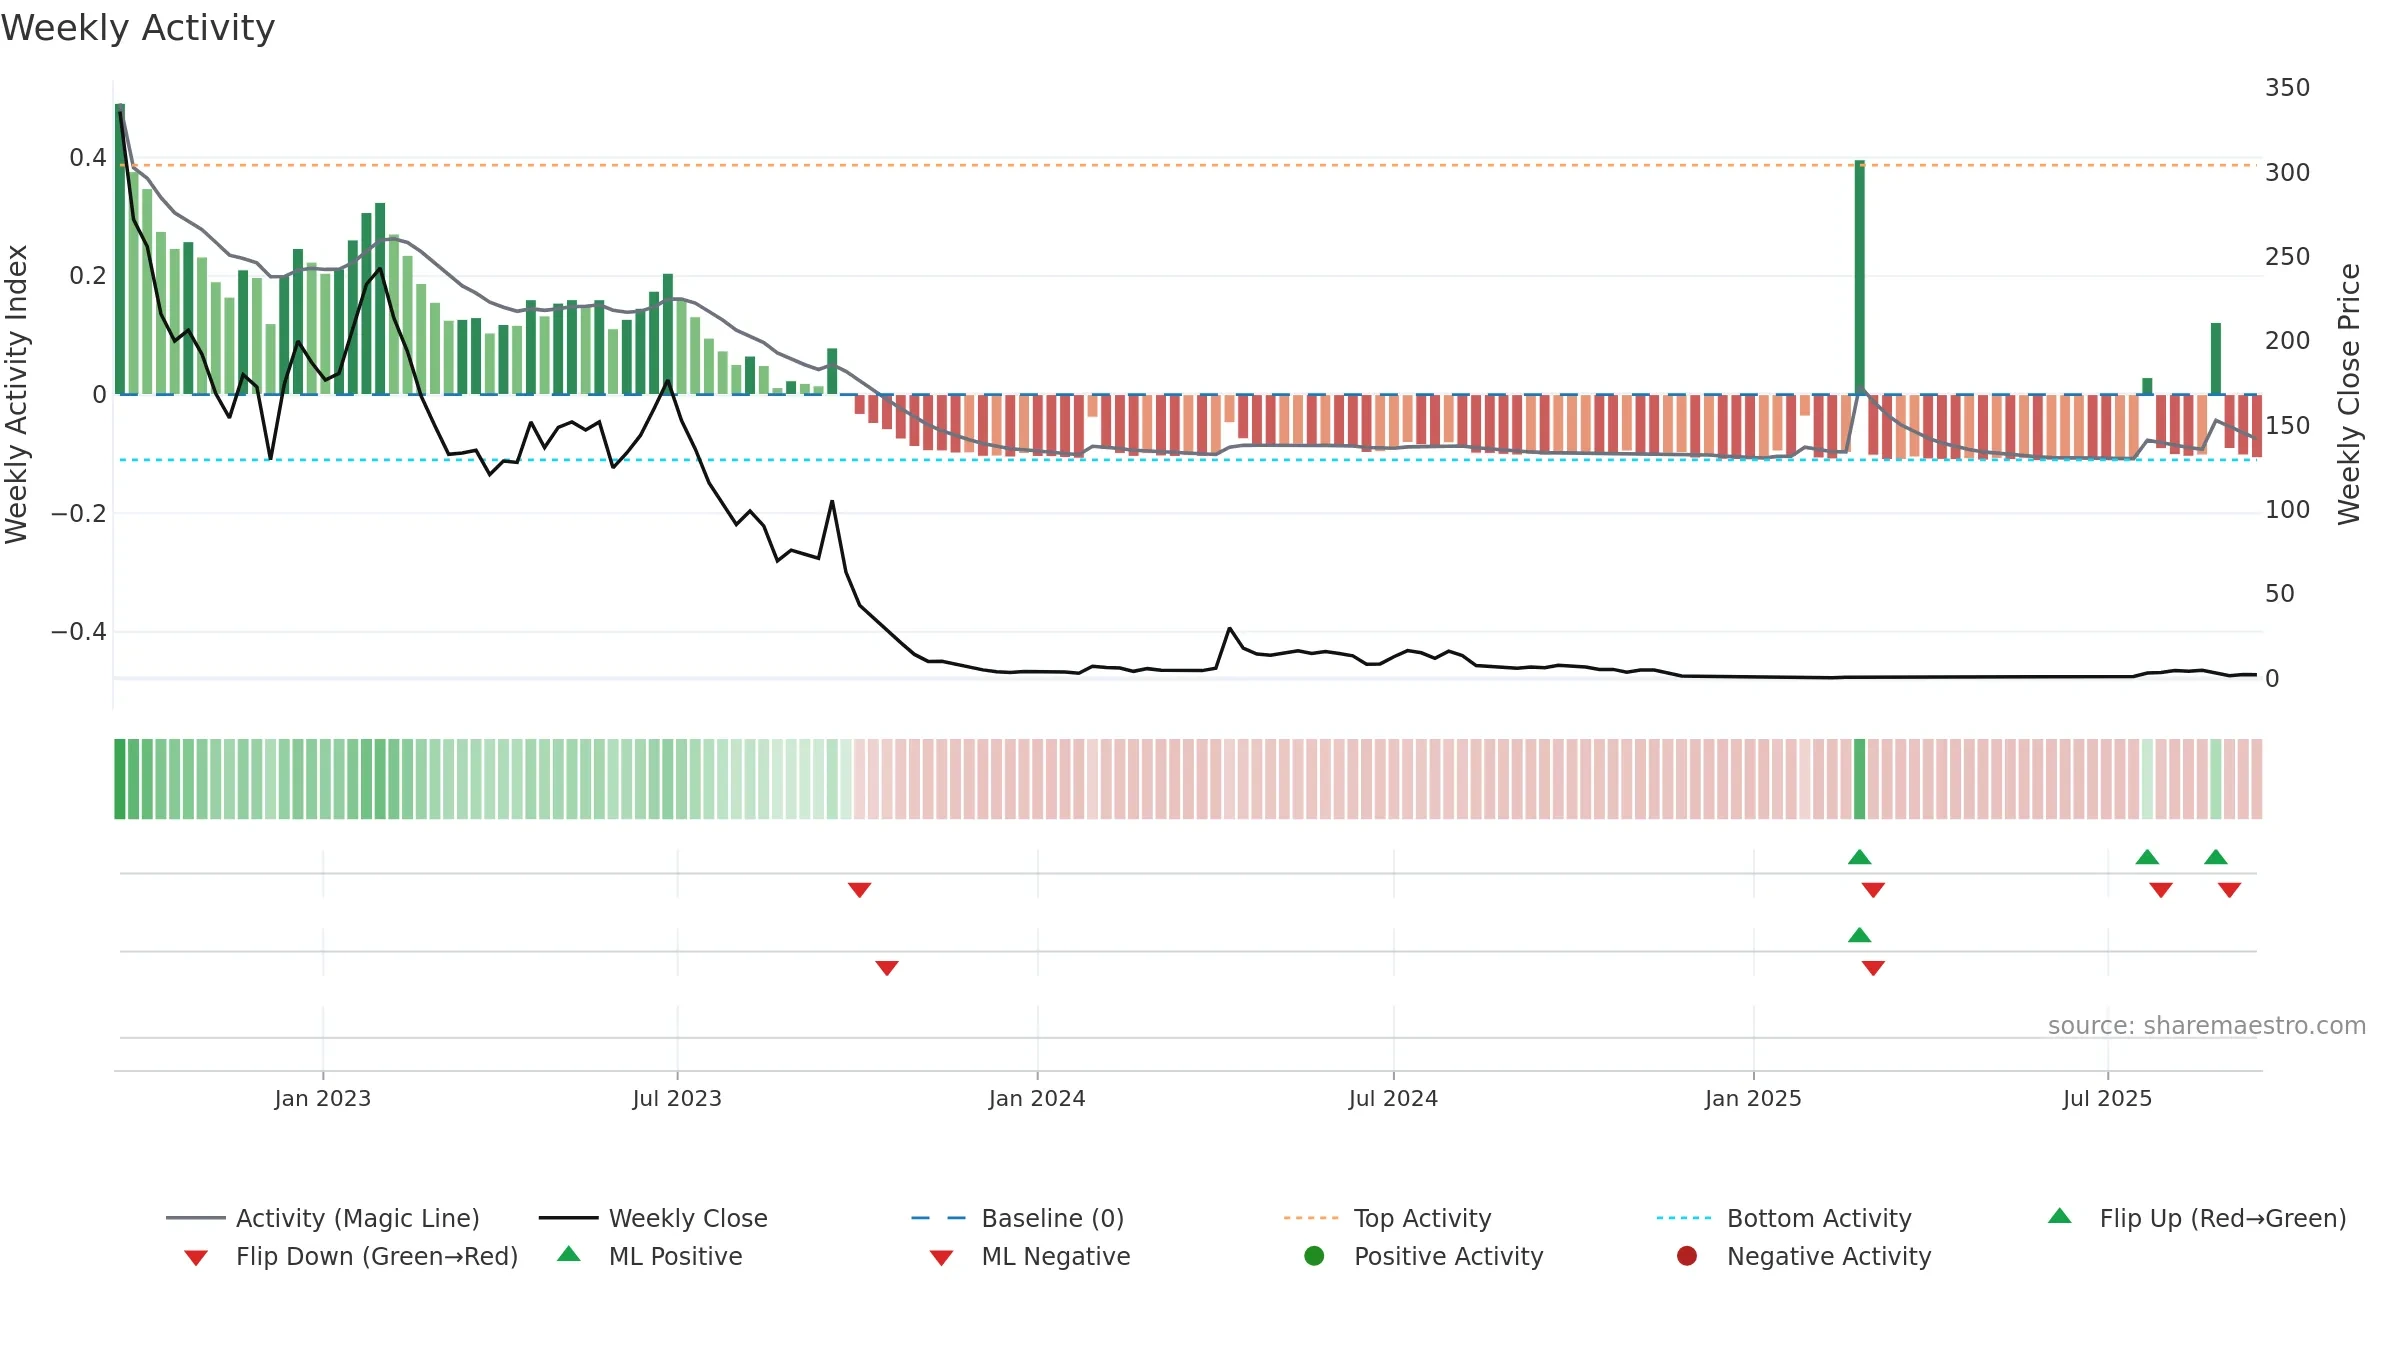Click the last green flip-up marker near Sep 2025
The width and height of the screenshot is (2400, 1350).
point(2216,857)
